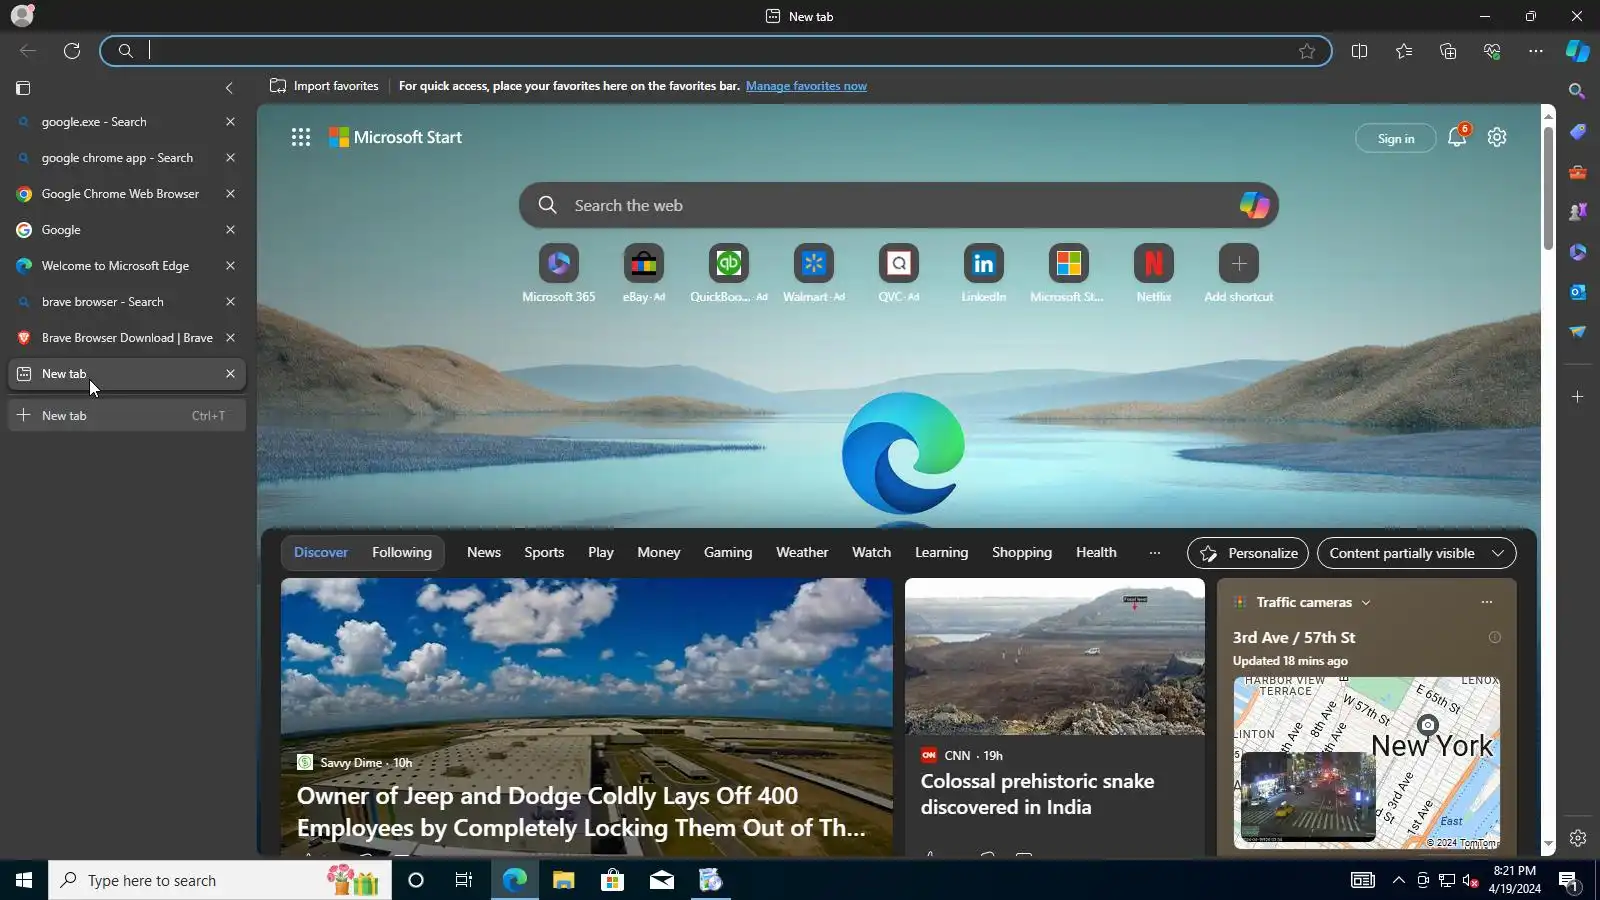Open the Traffic cameras card options menu

(1487, 602)
